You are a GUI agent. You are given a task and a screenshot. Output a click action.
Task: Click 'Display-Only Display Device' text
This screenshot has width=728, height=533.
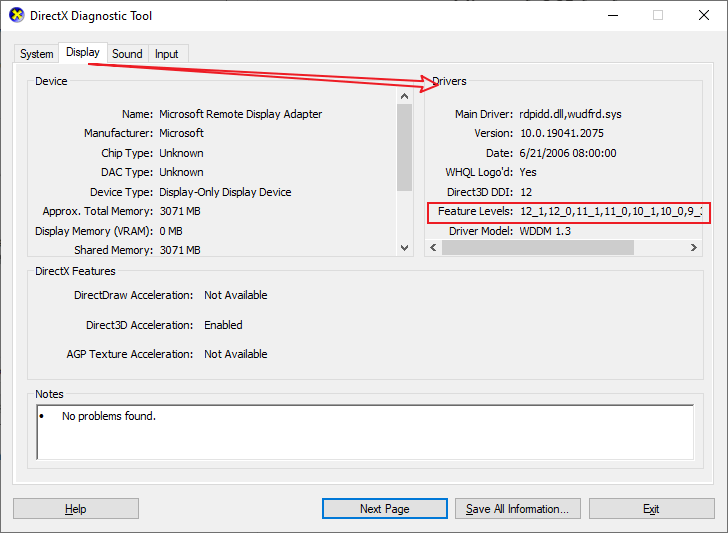225,192
